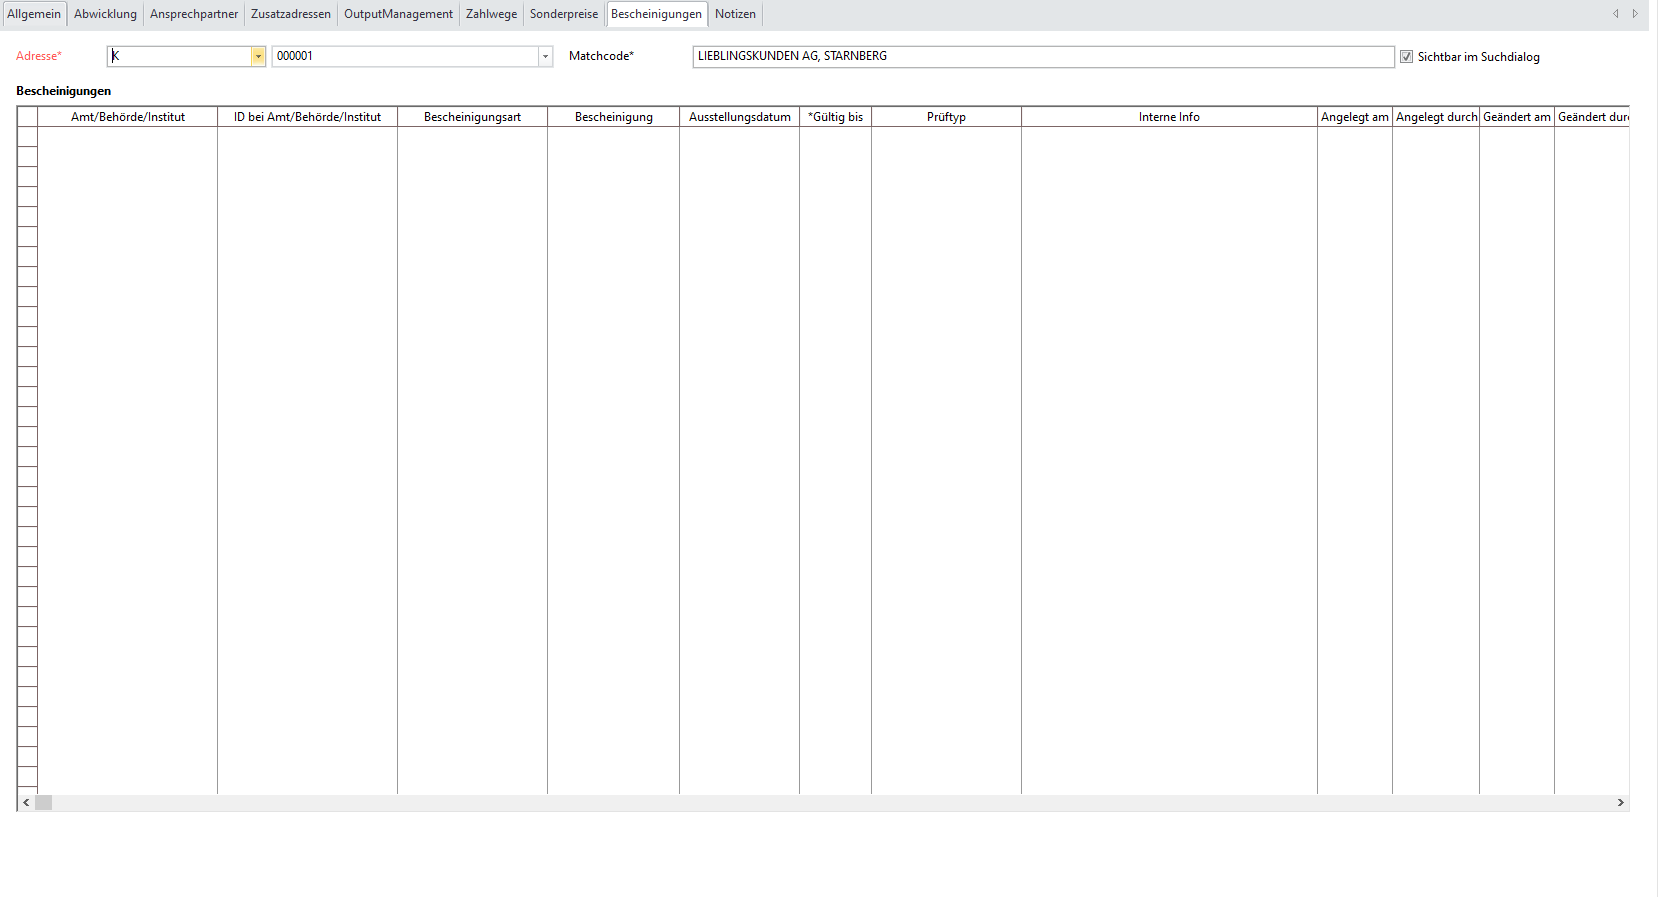The width and height of the screenshot is (1659, 897).
Task: Click into the Matchcode text field
Action: click(1042, 57)
